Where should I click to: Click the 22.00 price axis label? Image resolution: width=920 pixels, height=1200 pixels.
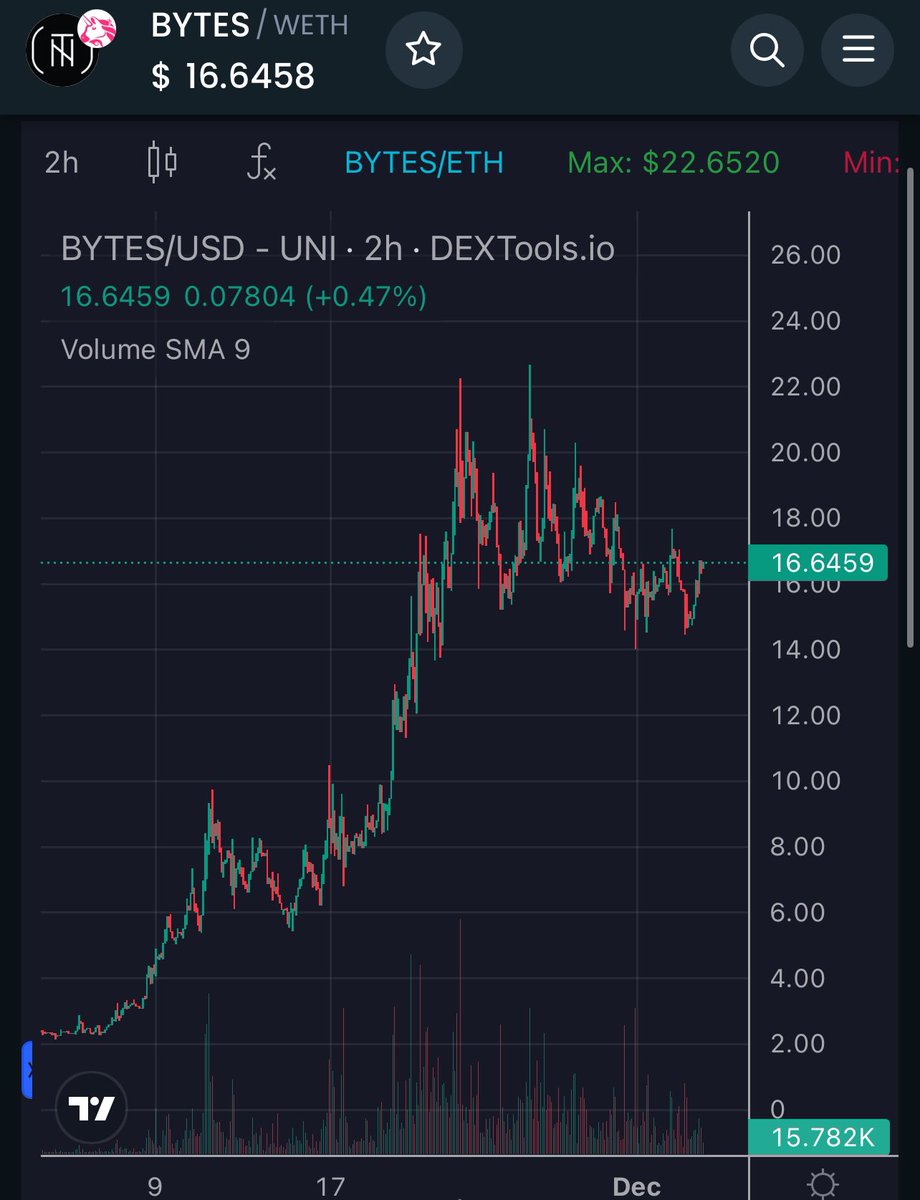(806, 386)
